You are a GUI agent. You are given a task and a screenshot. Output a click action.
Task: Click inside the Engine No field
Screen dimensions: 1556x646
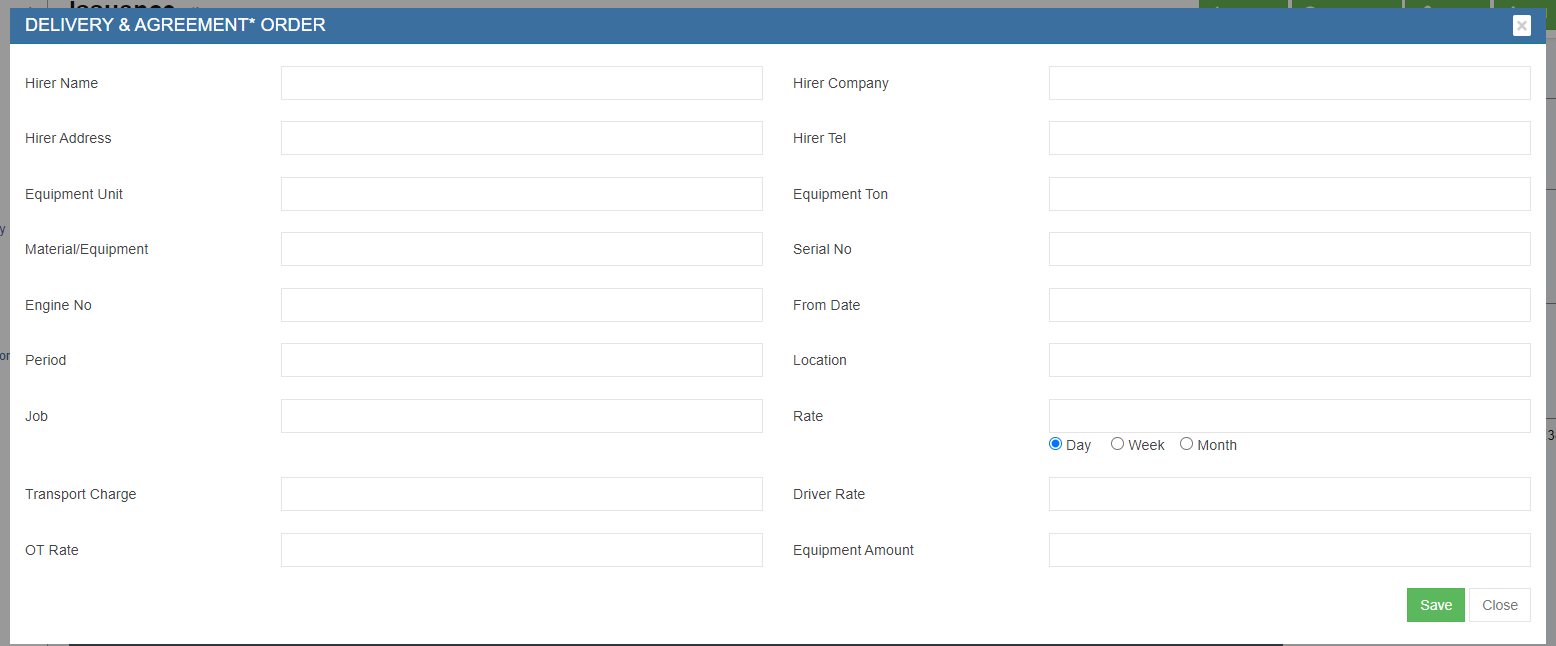521,305
